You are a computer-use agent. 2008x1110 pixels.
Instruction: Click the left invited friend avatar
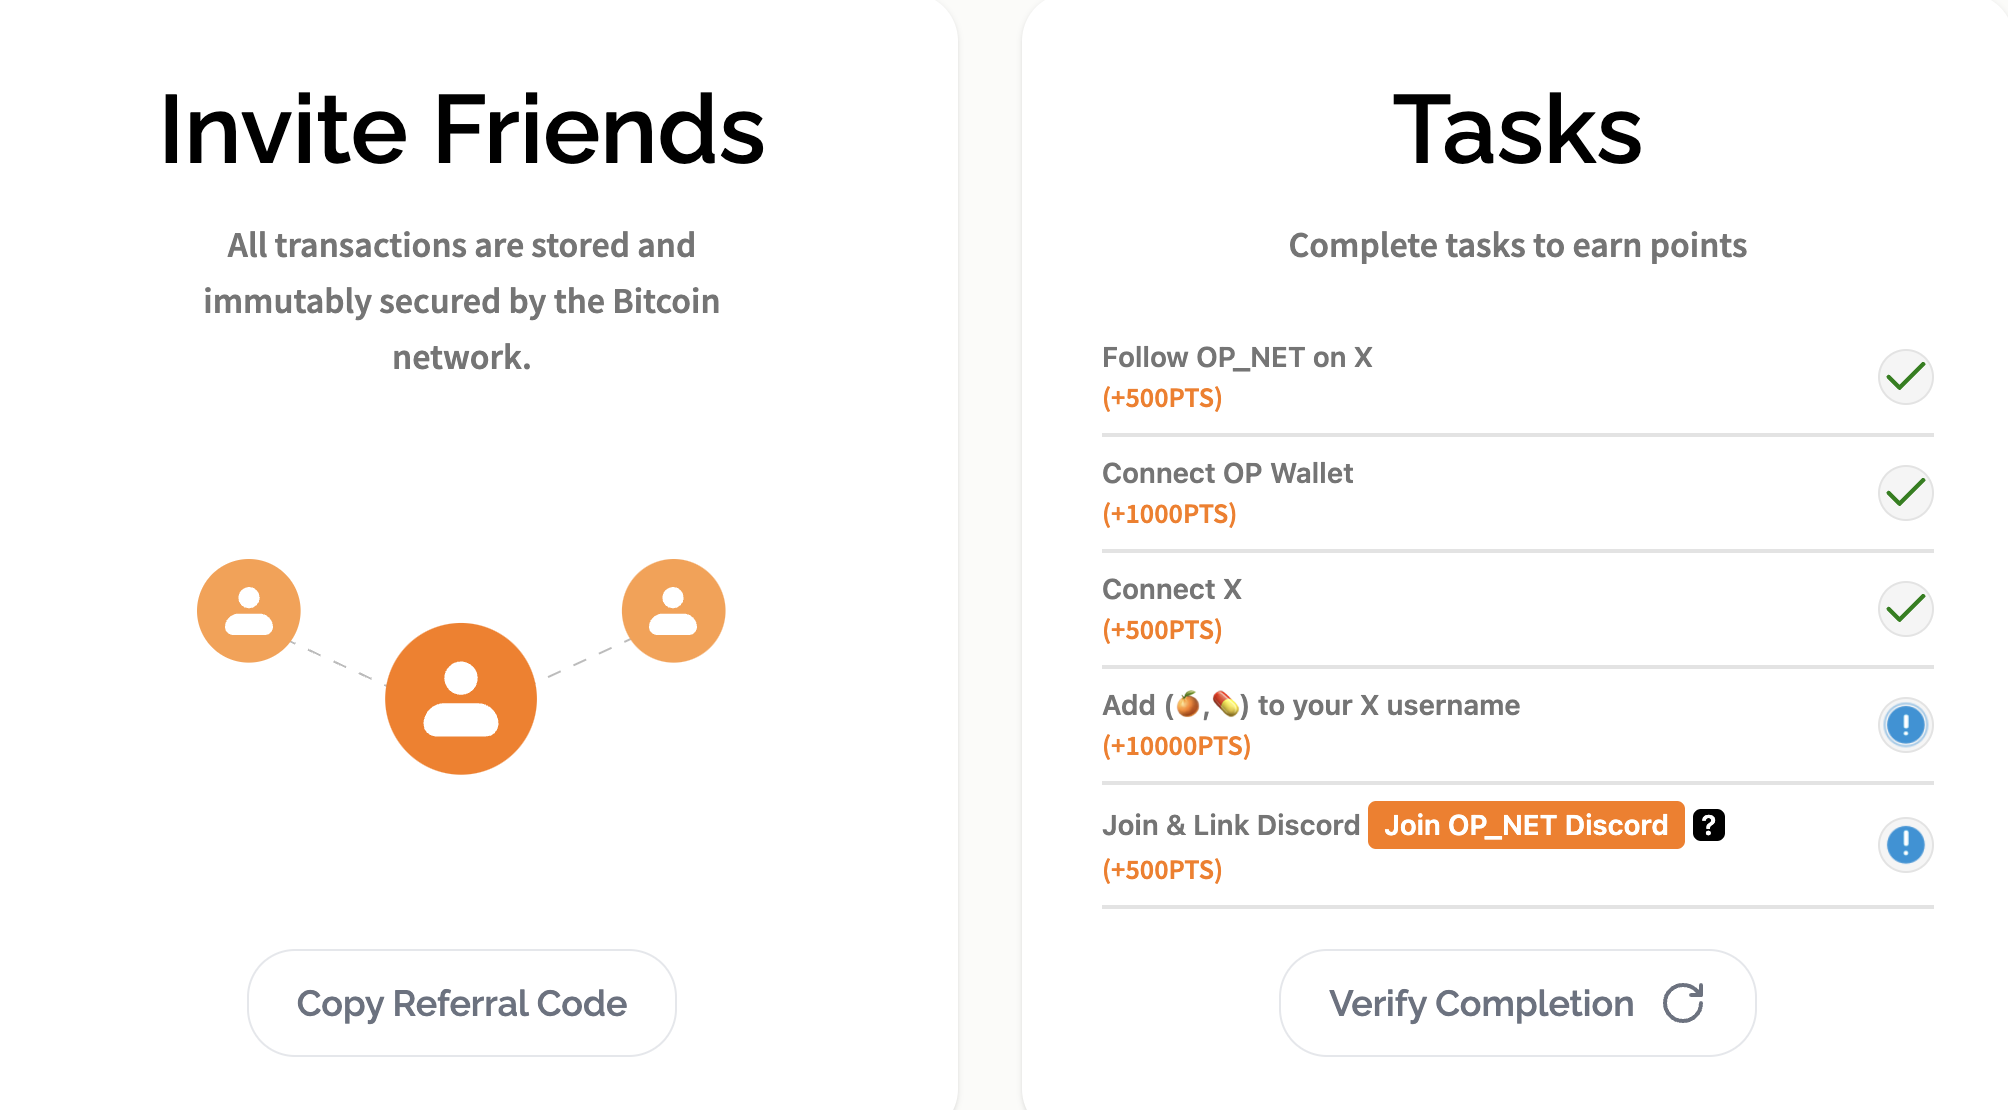pyautogui.click(x=249, y=611)
